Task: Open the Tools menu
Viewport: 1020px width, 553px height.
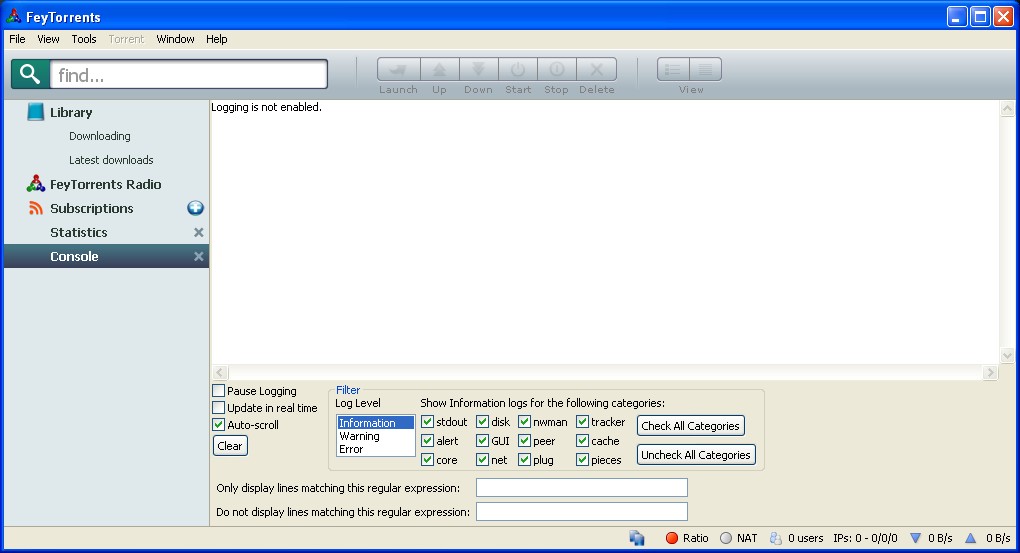Action: [84, 39]
